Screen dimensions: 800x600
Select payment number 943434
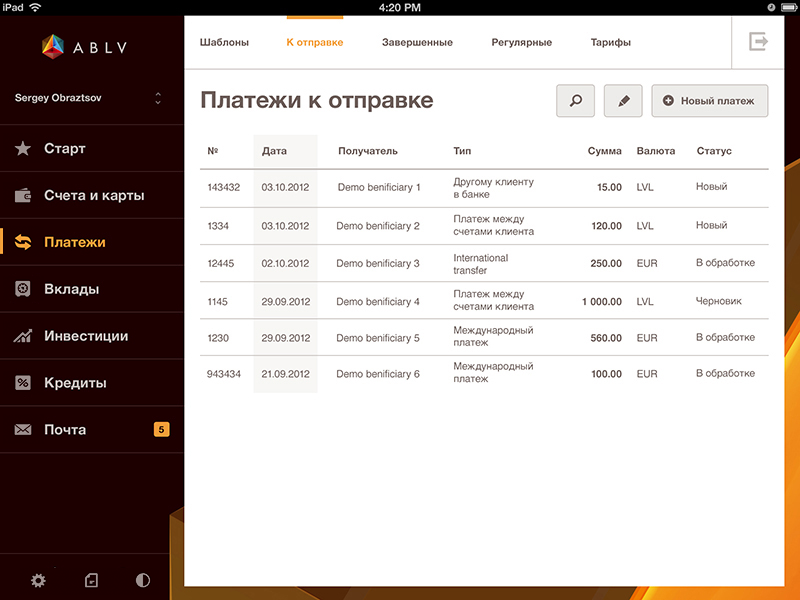click(x=223, y=374)
